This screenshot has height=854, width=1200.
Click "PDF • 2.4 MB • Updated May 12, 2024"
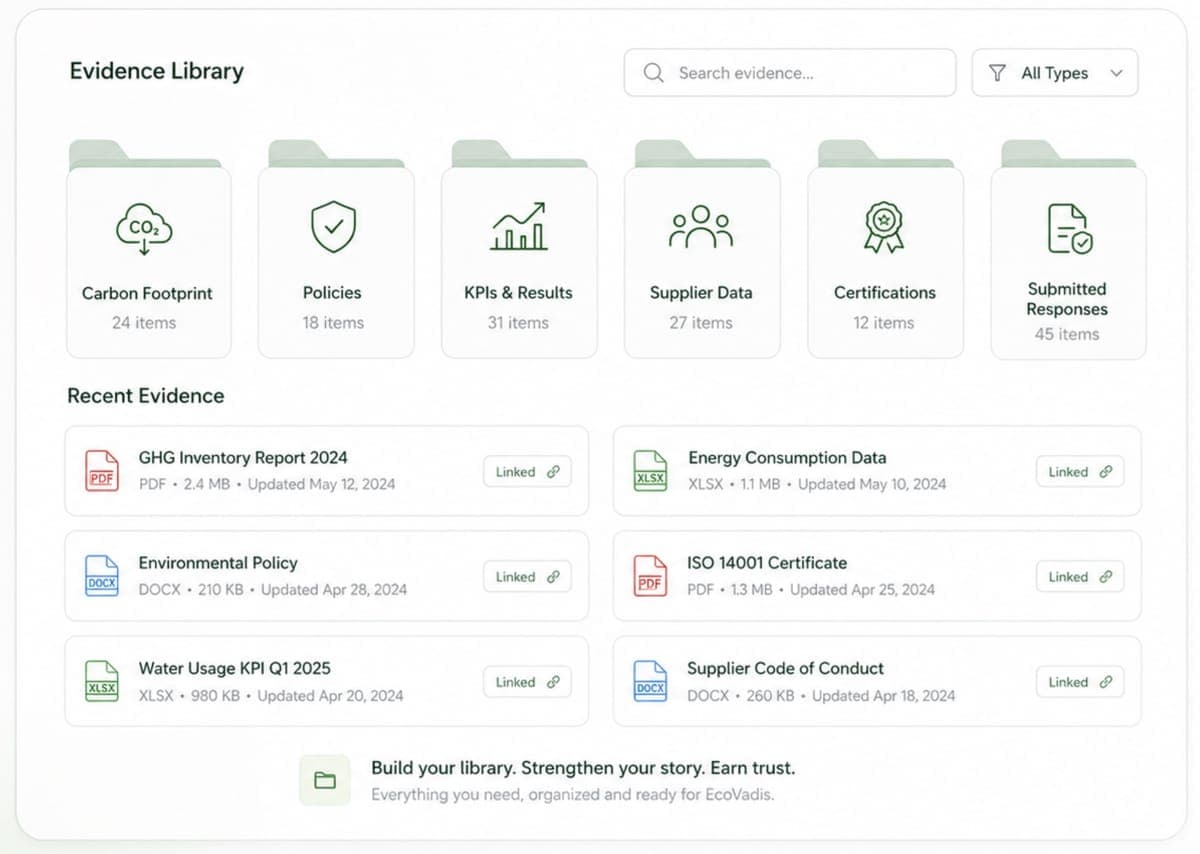[267, 484]
